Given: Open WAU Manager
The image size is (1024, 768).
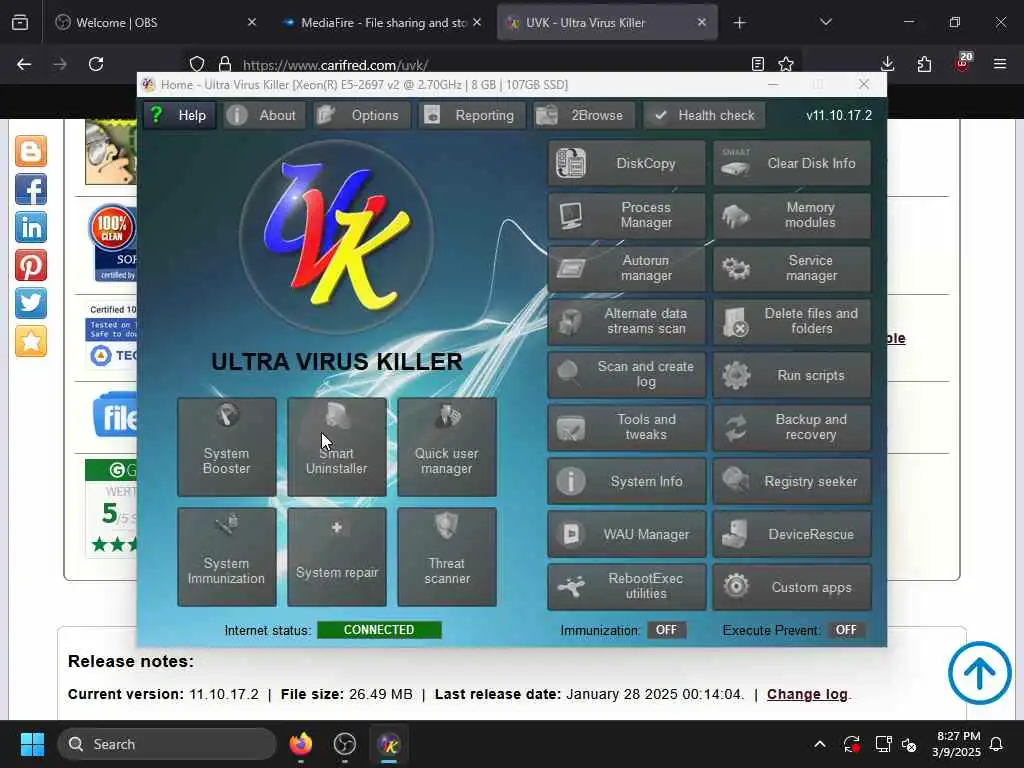Looking at the screenshot, I should [626, 534].
